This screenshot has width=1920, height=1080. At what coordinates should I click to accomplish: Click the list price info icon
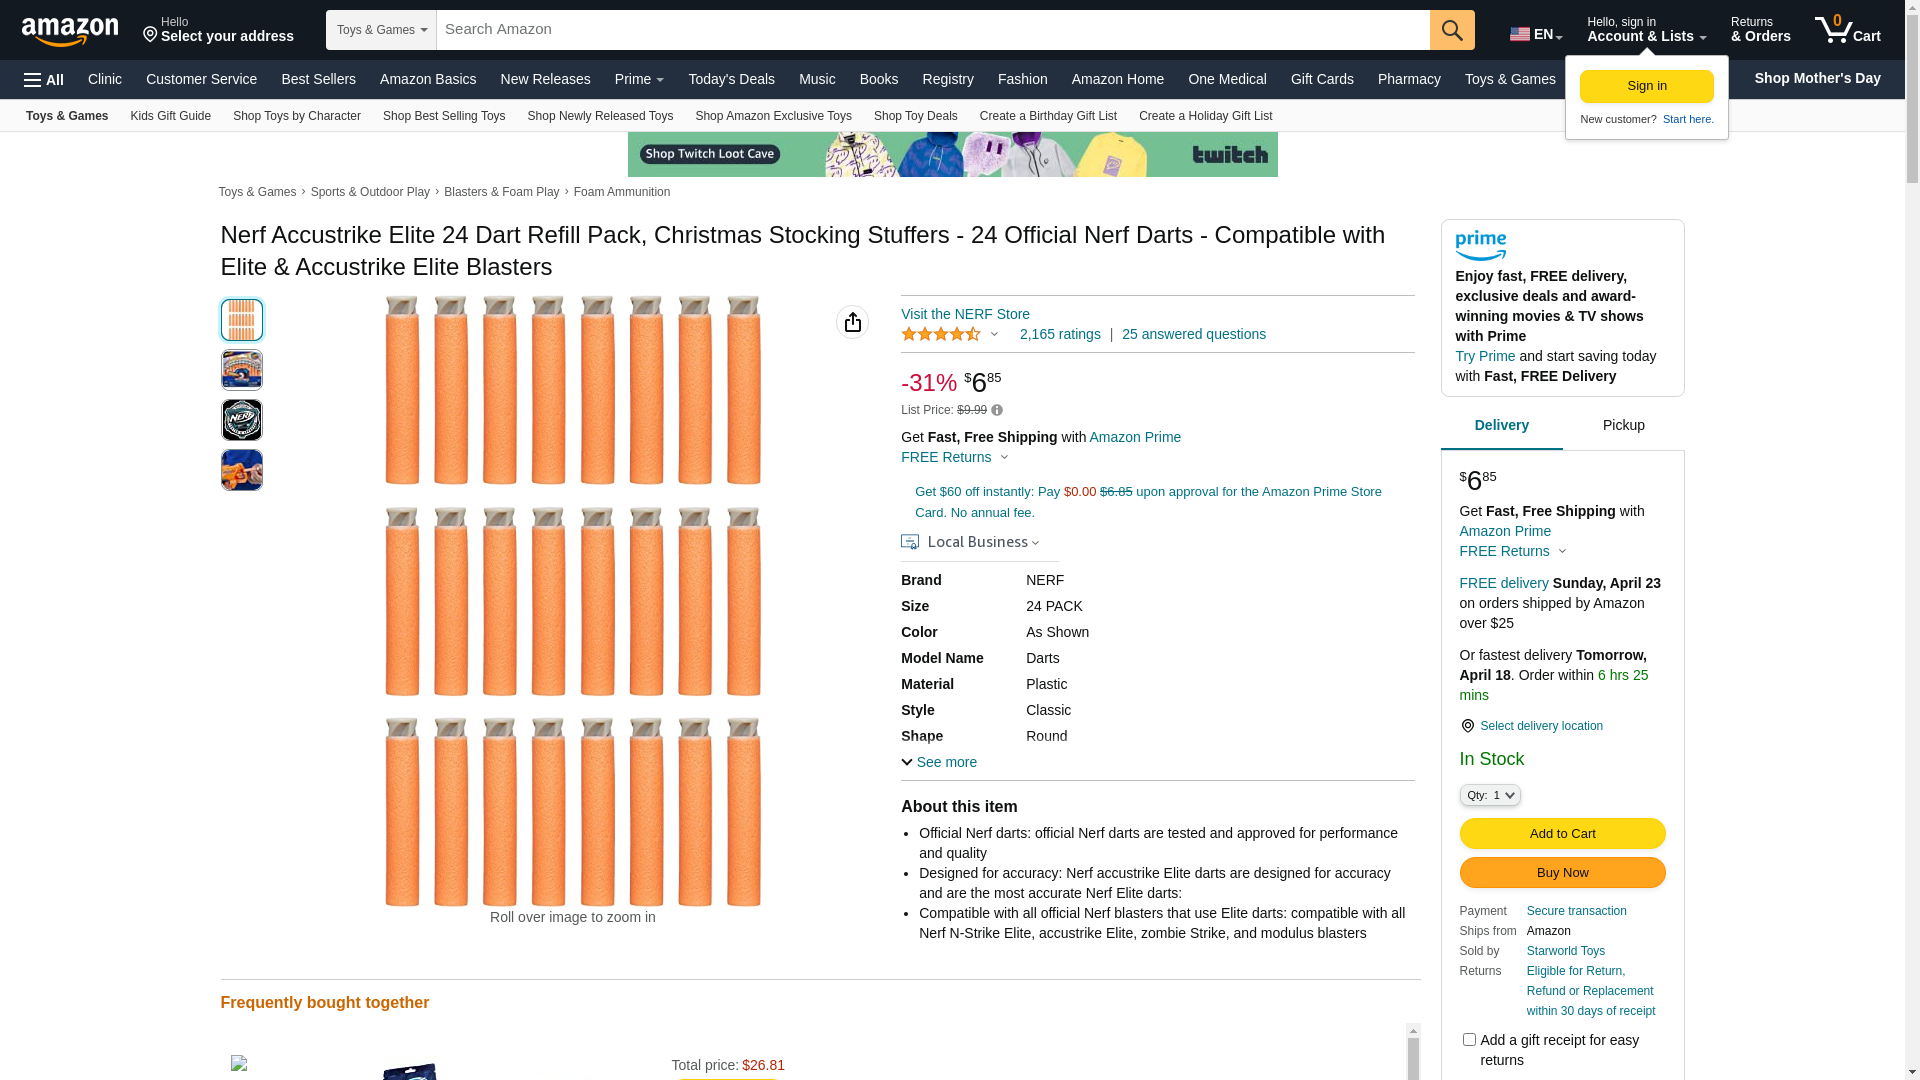point(997,410)
